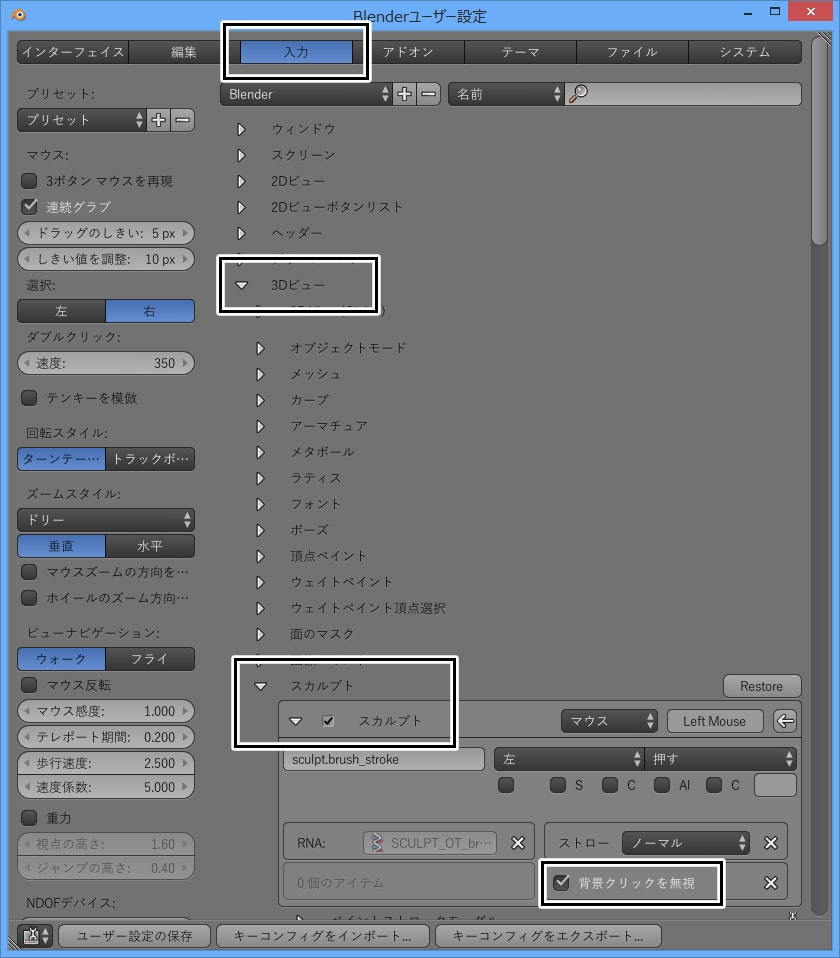Expand the オブジェクトモード section
840x958 pixels.
(x=261, y=348)
